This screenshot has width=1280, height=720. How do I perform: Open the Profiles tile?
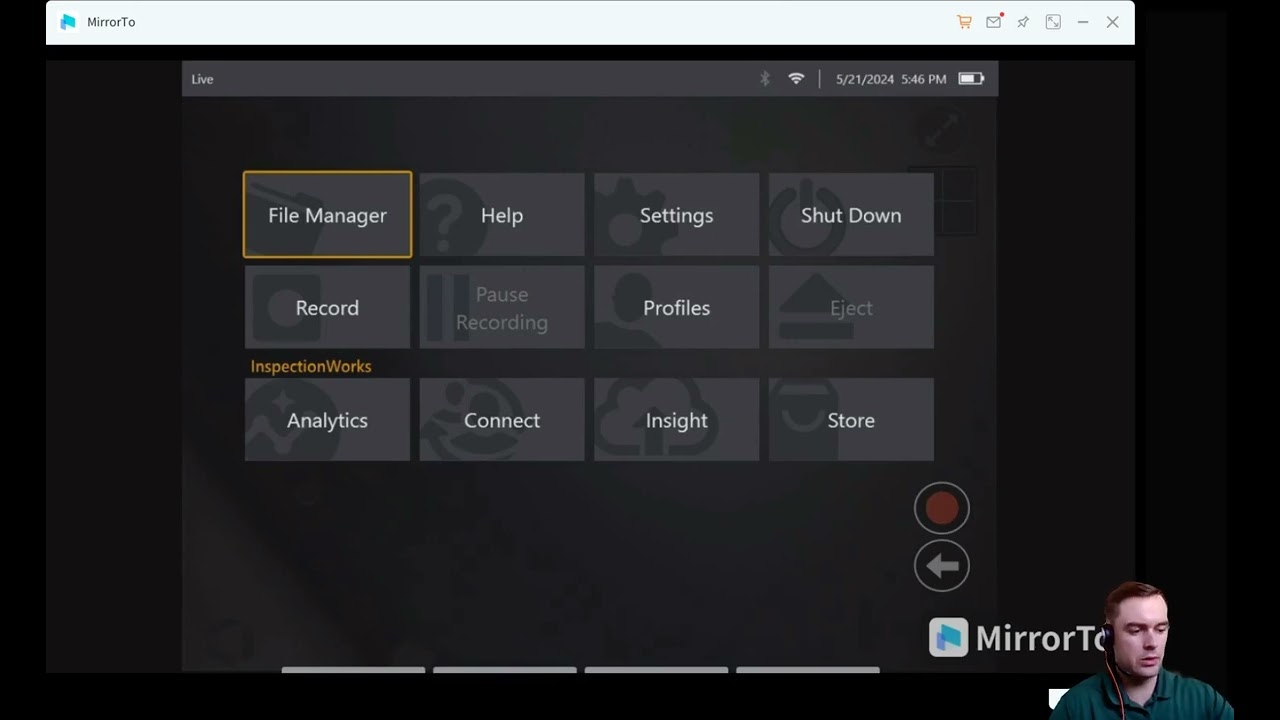[677, 307]
